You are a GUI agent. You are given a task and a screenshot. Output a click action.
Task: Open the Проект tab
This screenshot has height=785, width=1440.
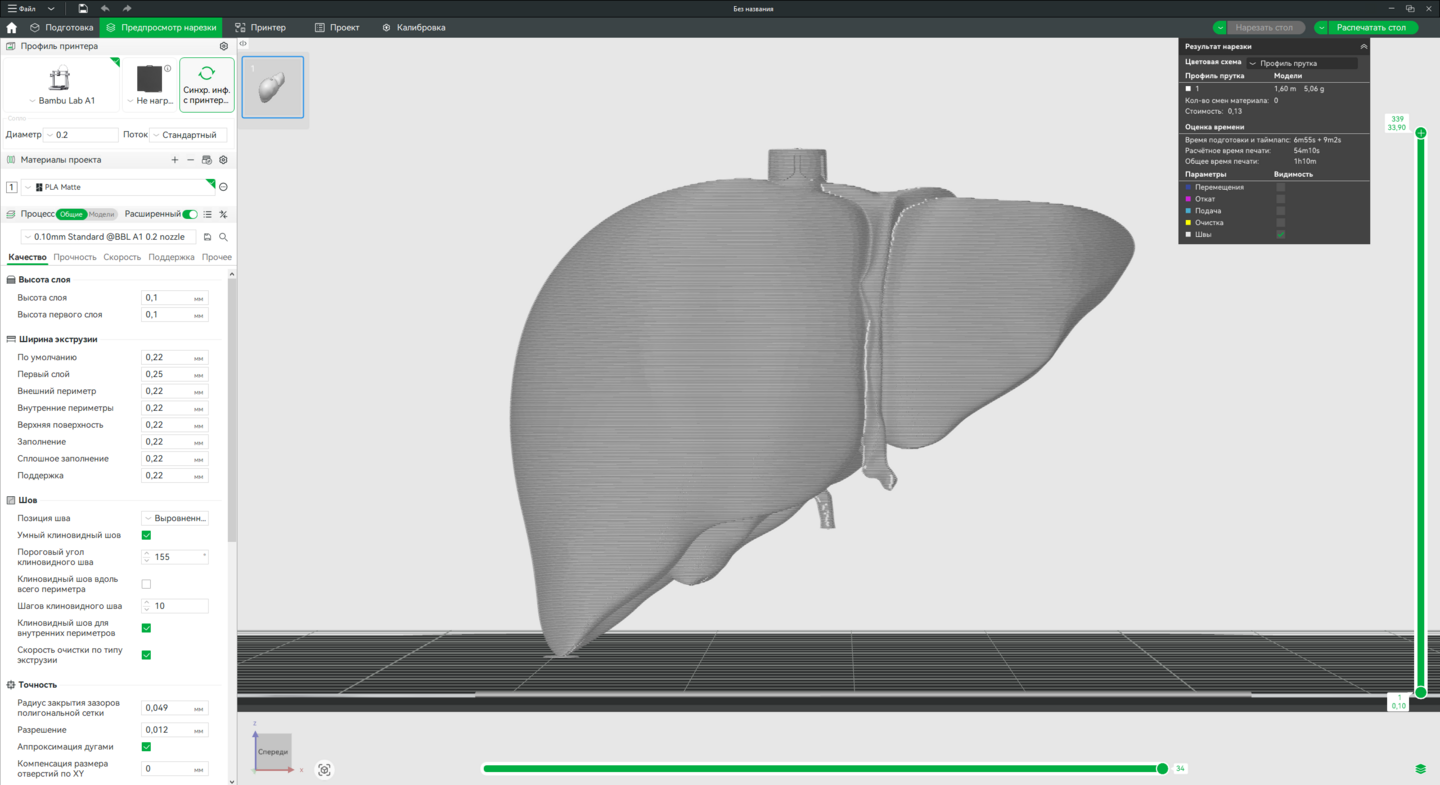click(x=337, y=28)
